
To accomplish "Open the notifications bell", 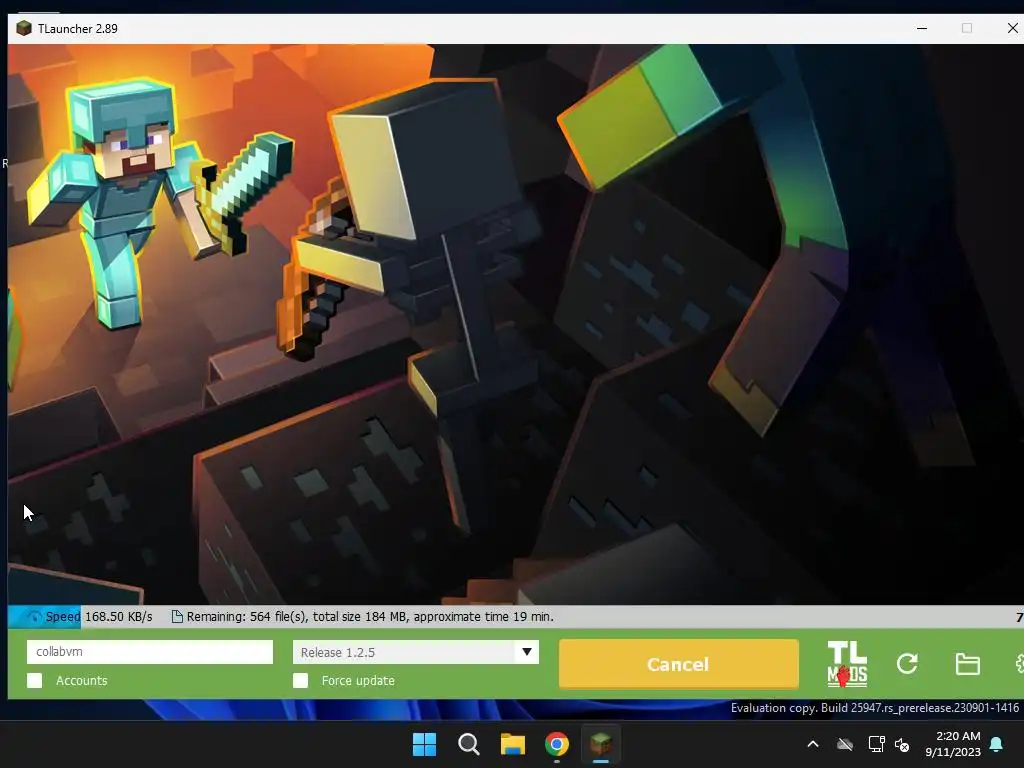I will (x=997, y=744).
